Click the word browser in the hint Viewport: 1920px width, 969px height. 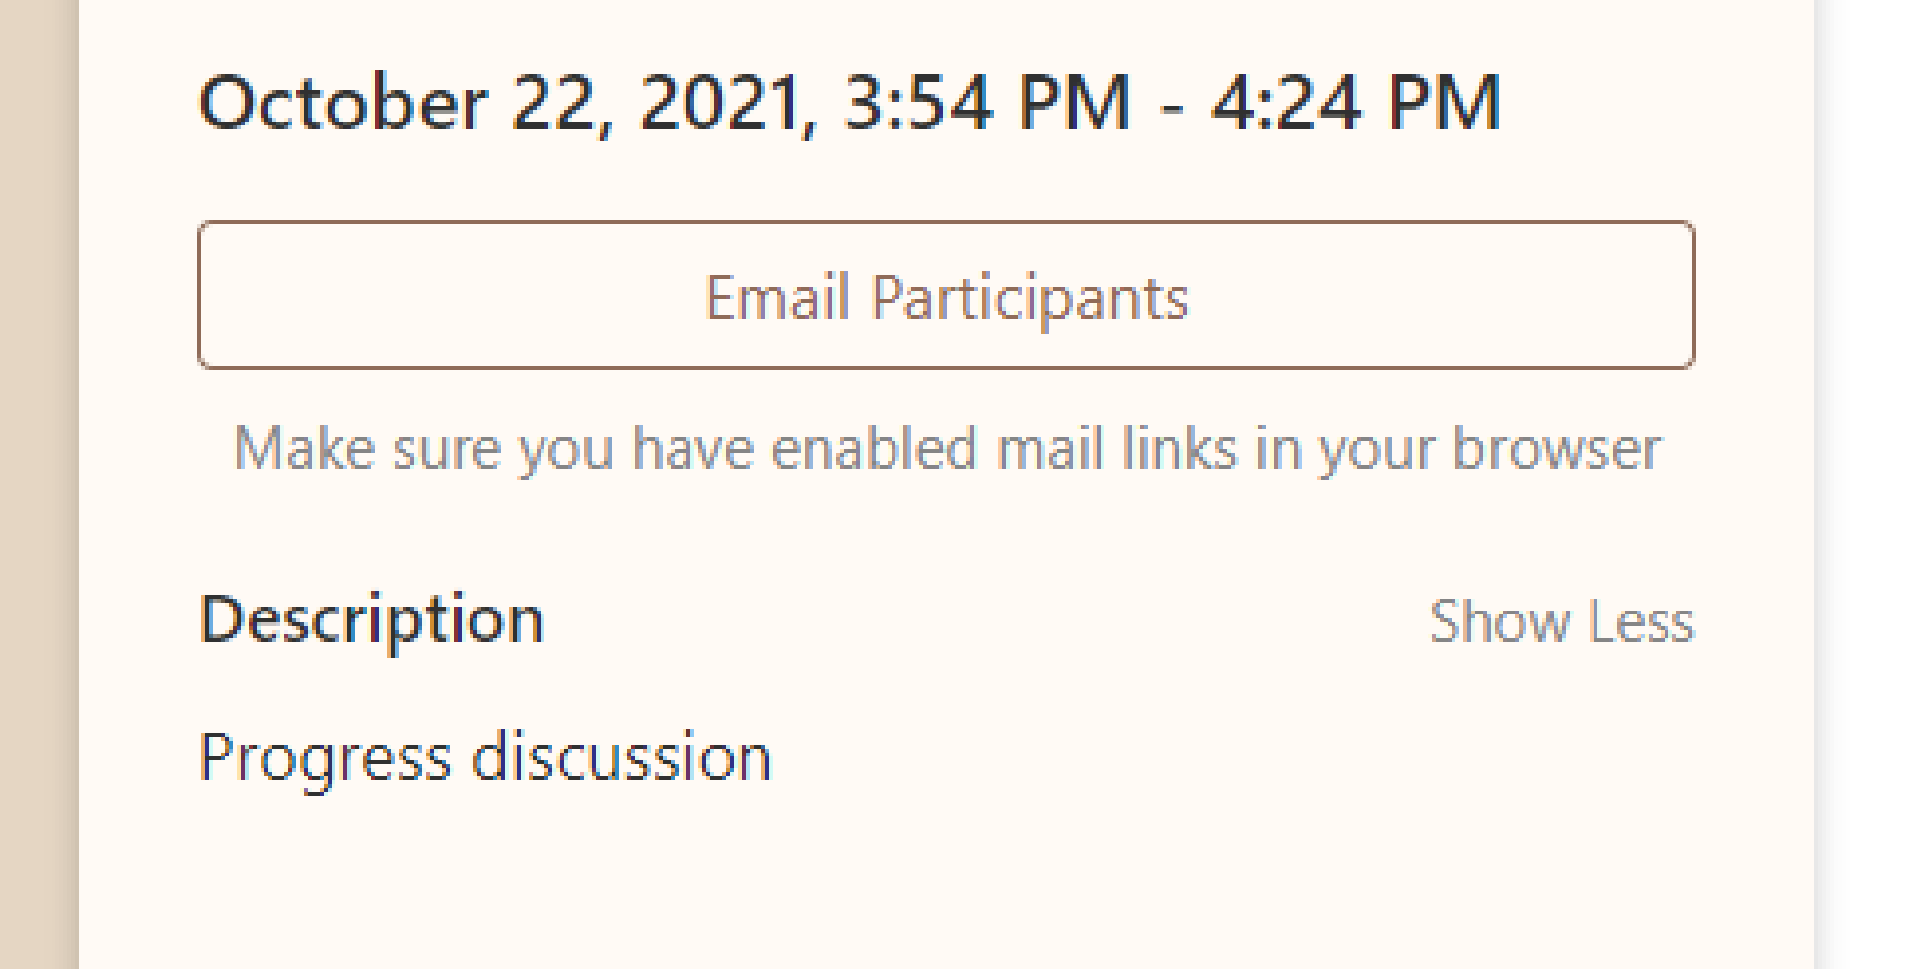tap(1556, 447)
